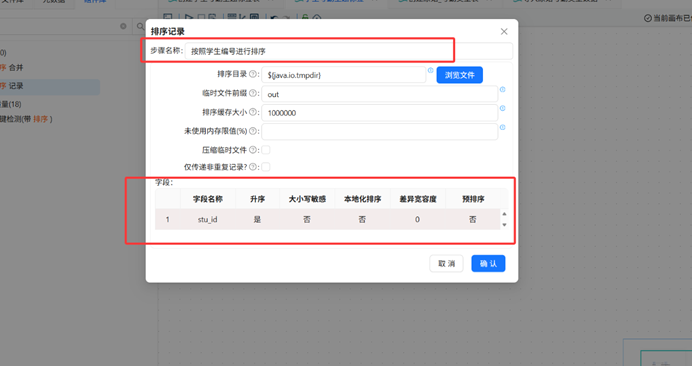Screen dimensions: 692x366
Task: Click the 临时文件前缀 field containing out
Action: [380, 94]
